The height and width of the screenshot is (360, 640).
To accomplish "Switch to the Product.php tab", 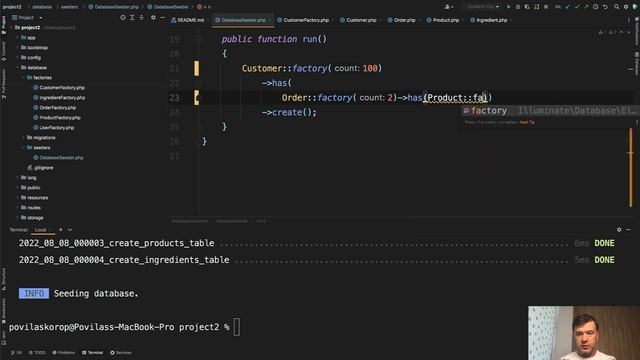I will [443, 20].
